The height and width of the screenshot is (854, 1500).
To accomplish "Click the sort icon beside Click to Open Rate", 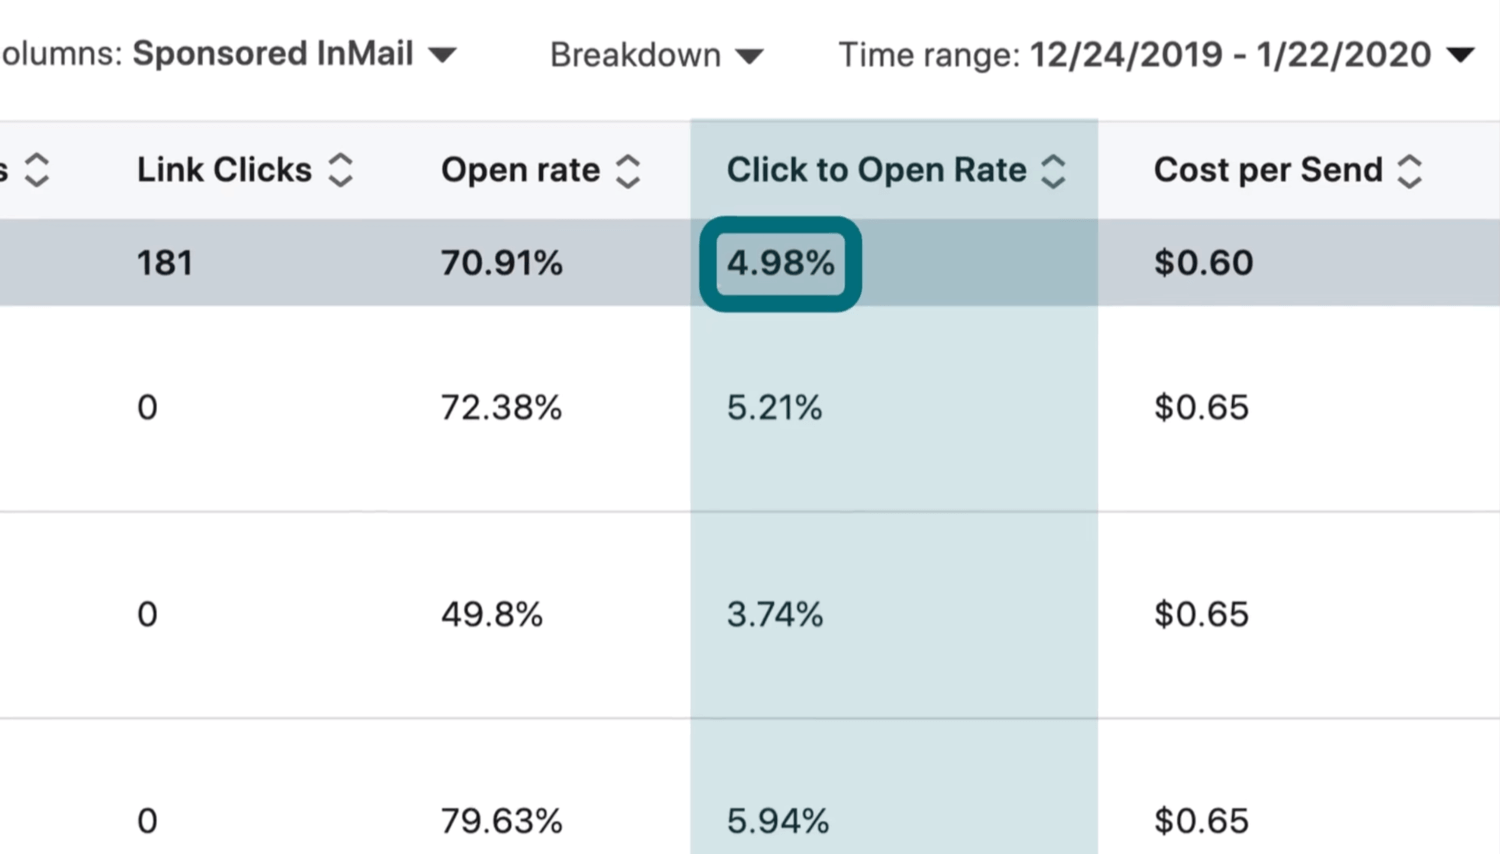I will tap(1054, 170).
